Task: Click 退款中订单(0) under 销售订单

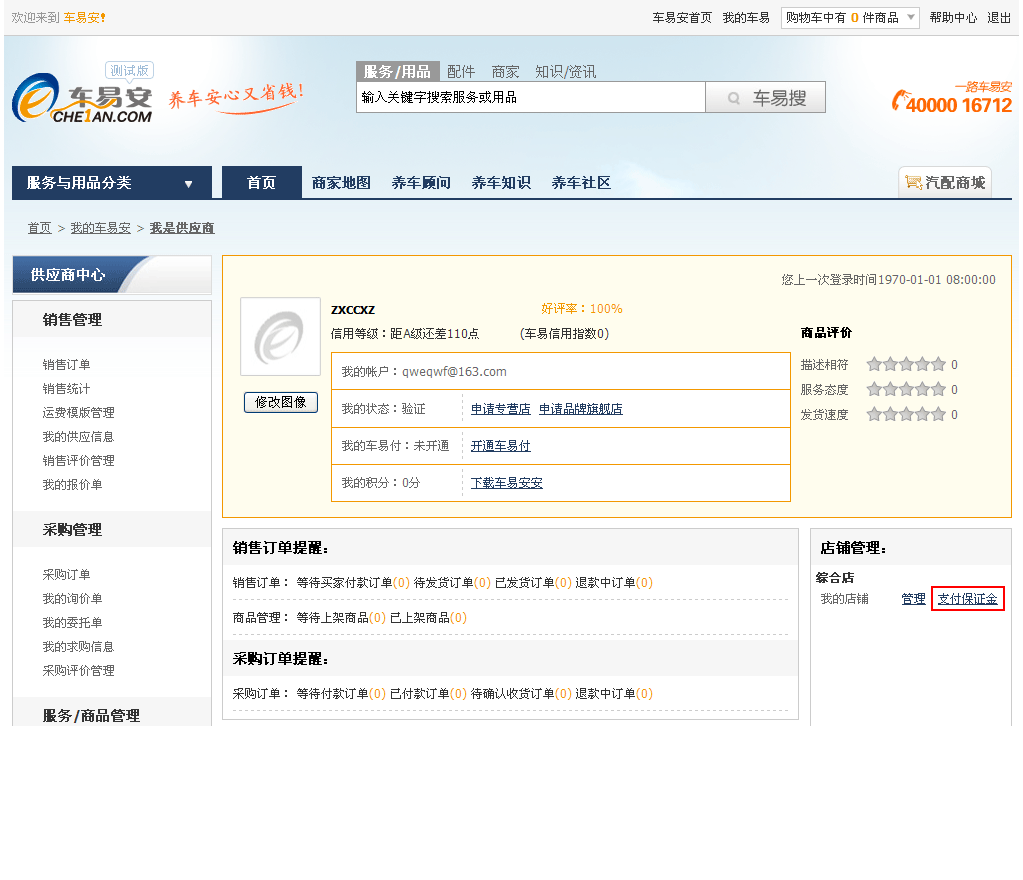Action: 614,583
